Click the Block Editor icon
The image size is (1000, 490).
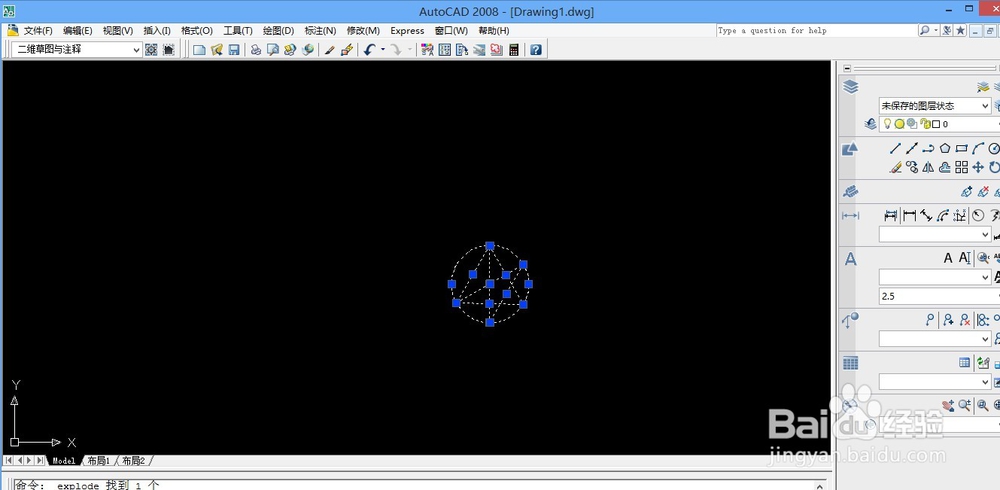(347, 50)
